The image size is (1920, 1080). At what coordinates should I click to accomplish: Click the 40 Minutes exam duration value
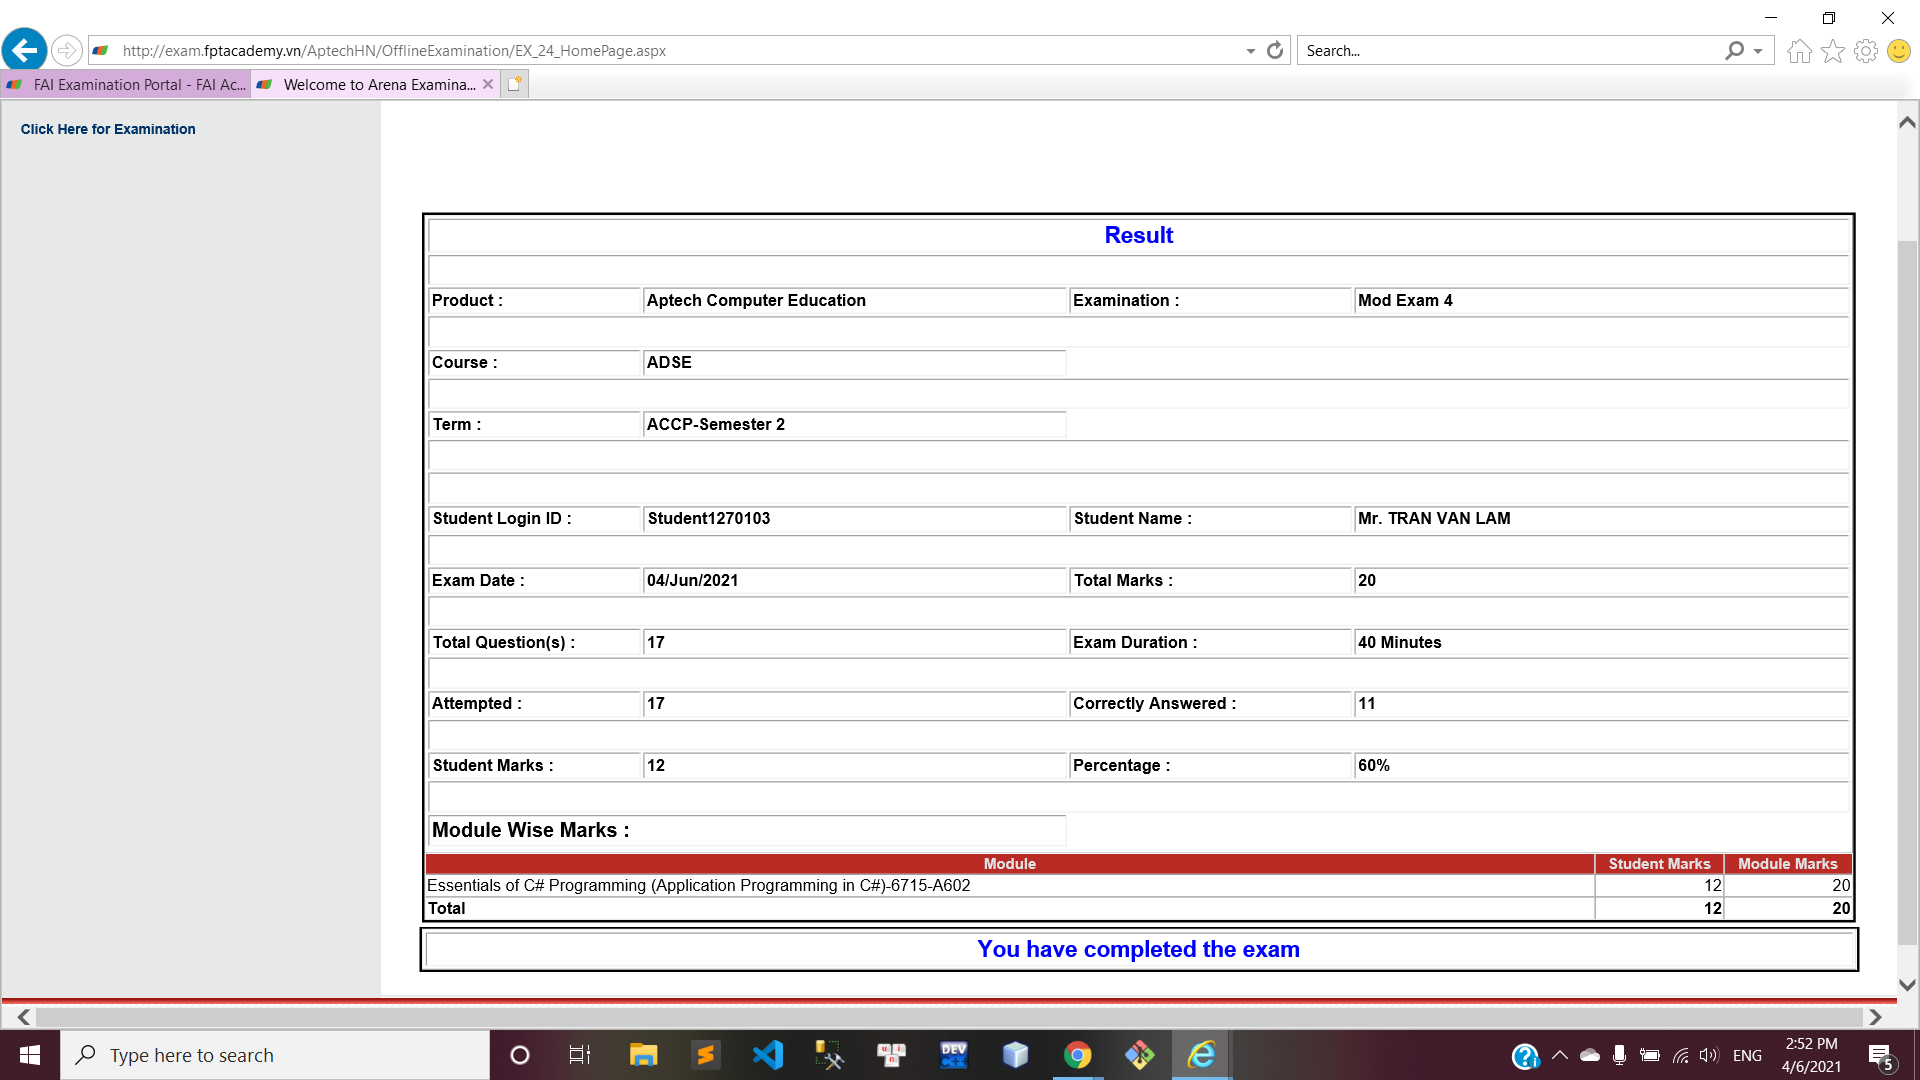pos(1400,642)
